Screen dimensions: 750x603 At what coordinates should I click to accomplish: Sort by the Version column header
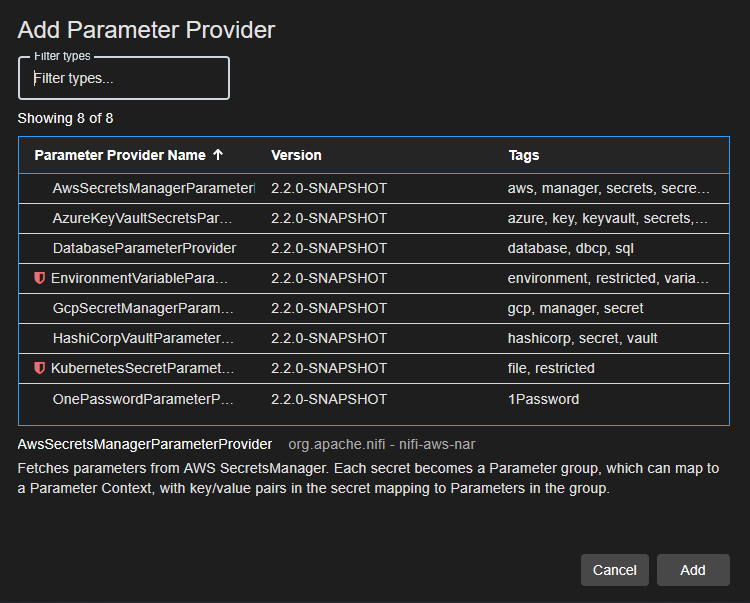(296, 155)
